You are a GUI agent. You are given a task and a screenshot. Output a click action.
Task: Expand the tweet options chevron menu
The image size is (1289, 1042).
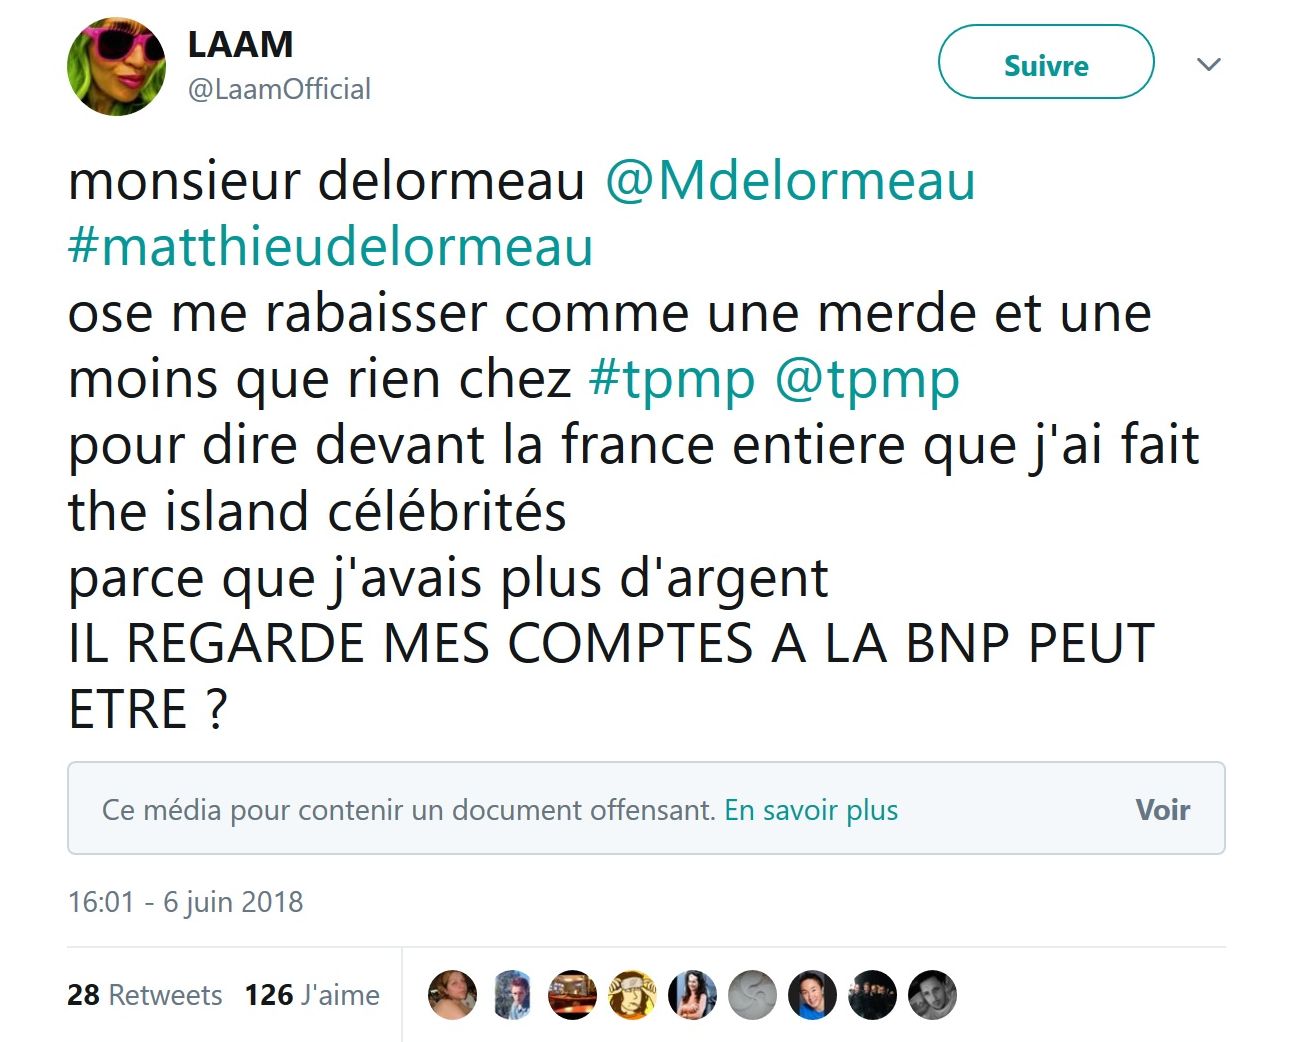[1209, 65]
